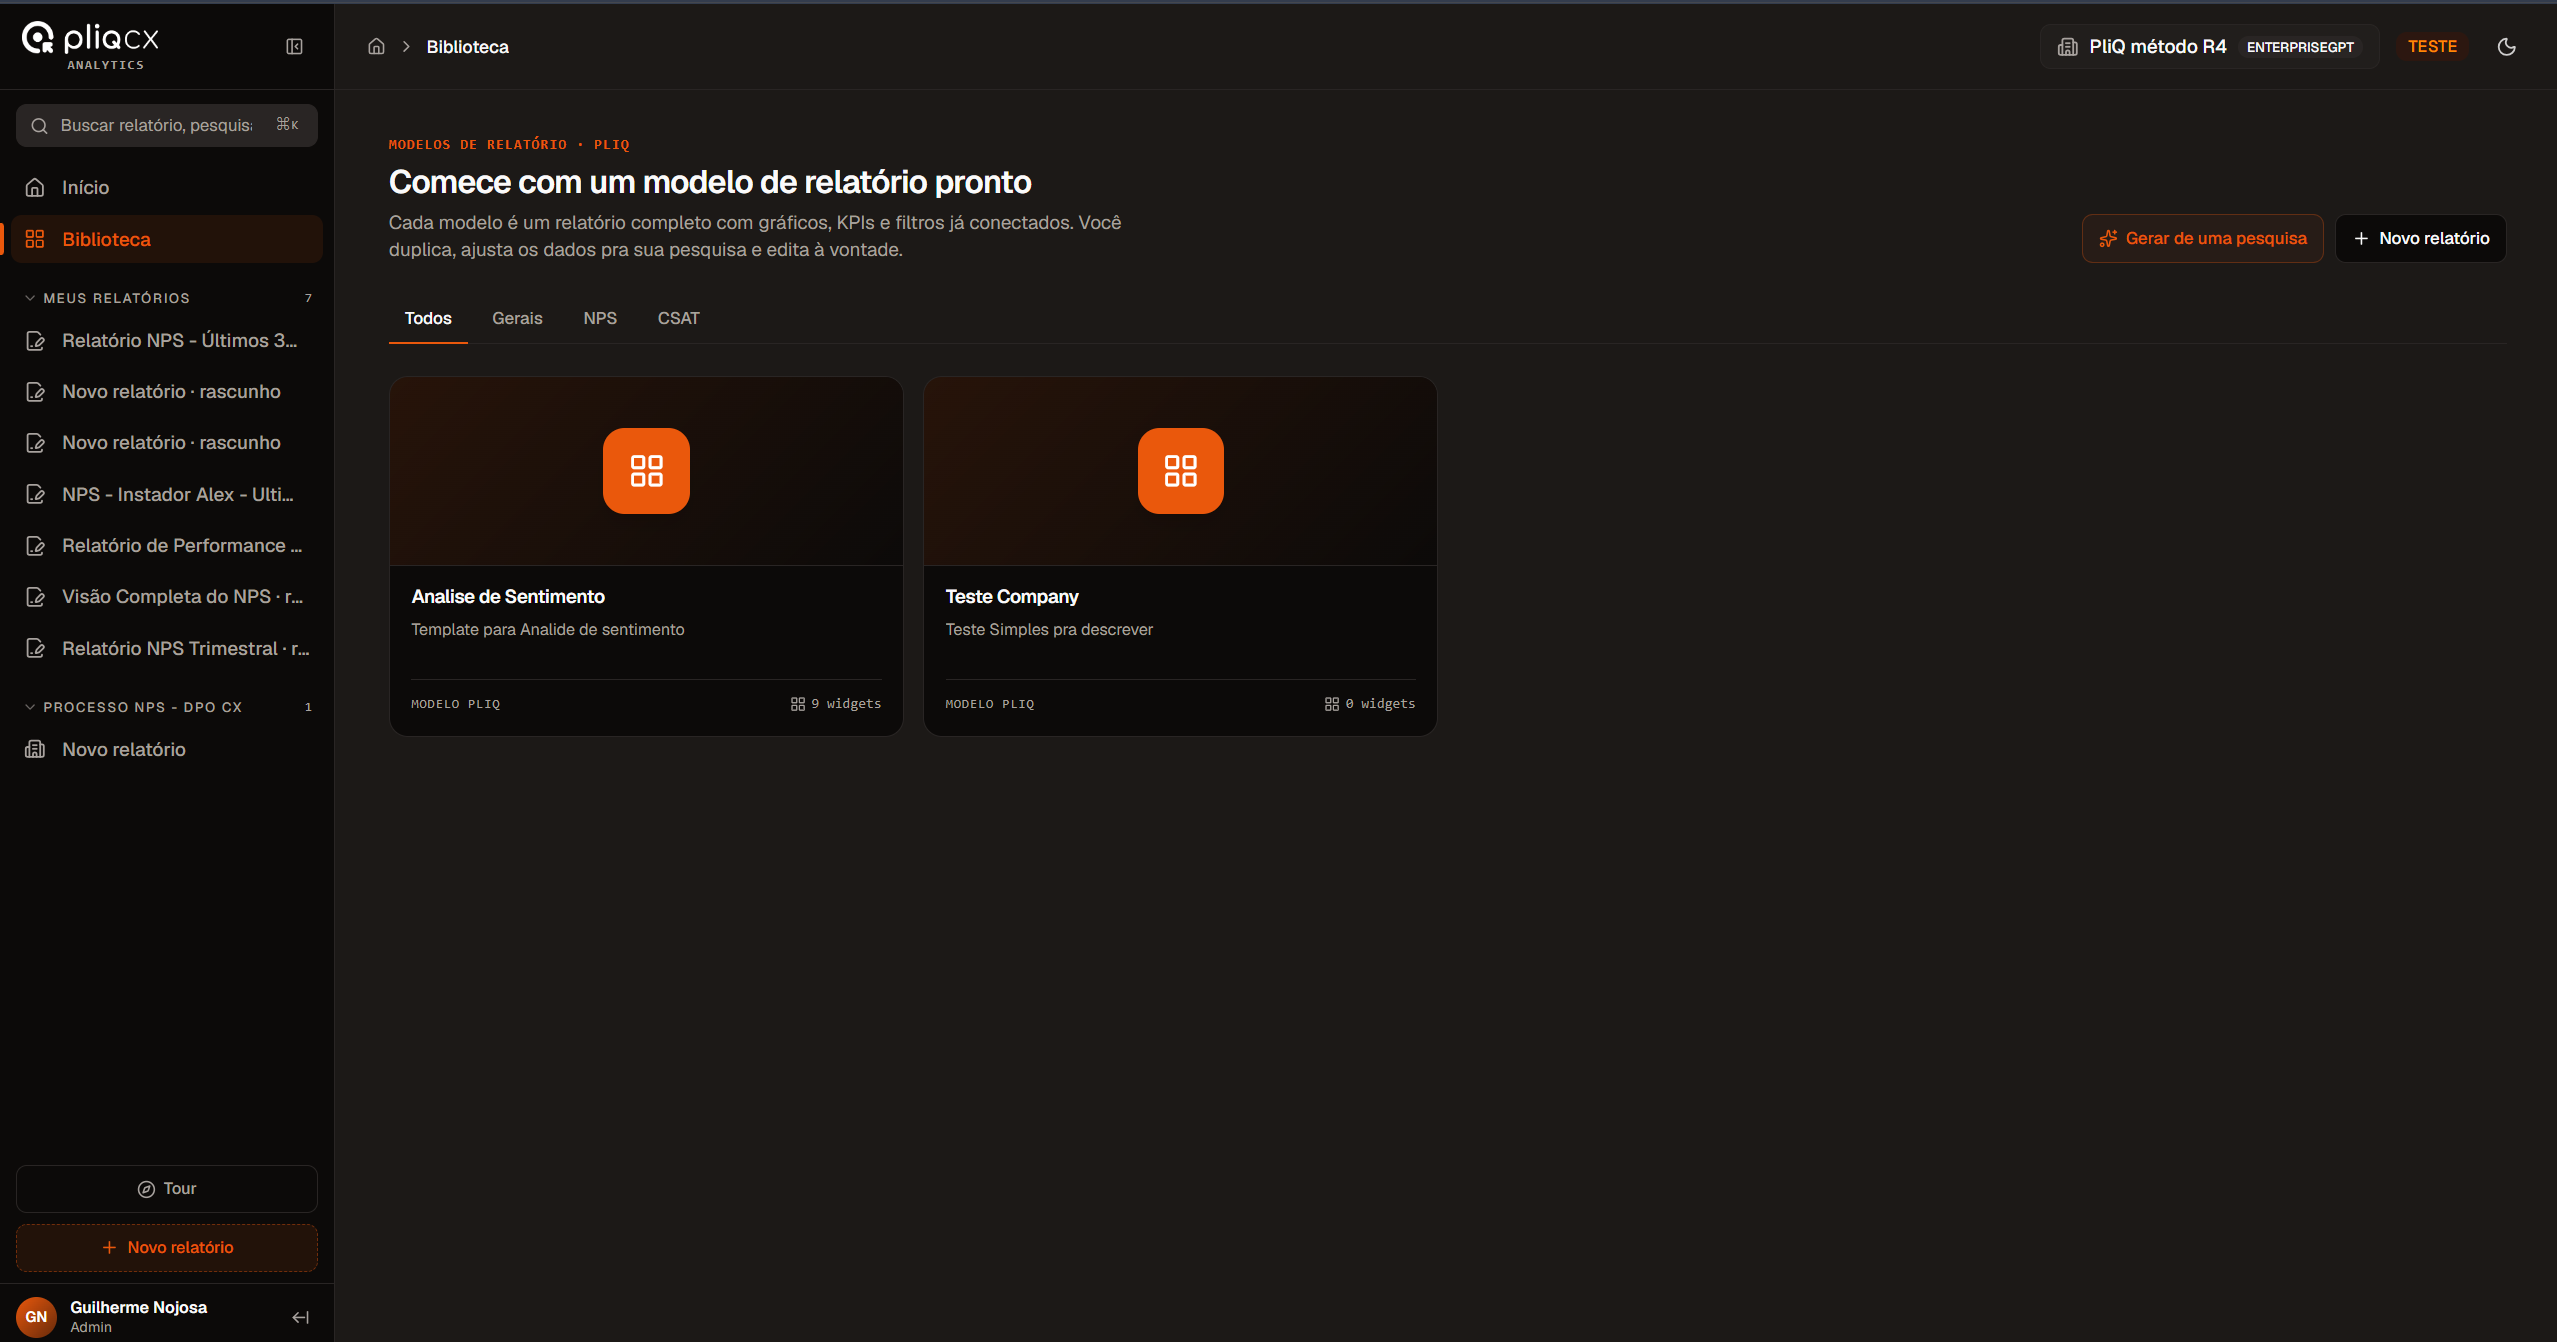Click compass icon in Tour button
Viewport: 2557px width, 1342px height.
point(146,1189)
